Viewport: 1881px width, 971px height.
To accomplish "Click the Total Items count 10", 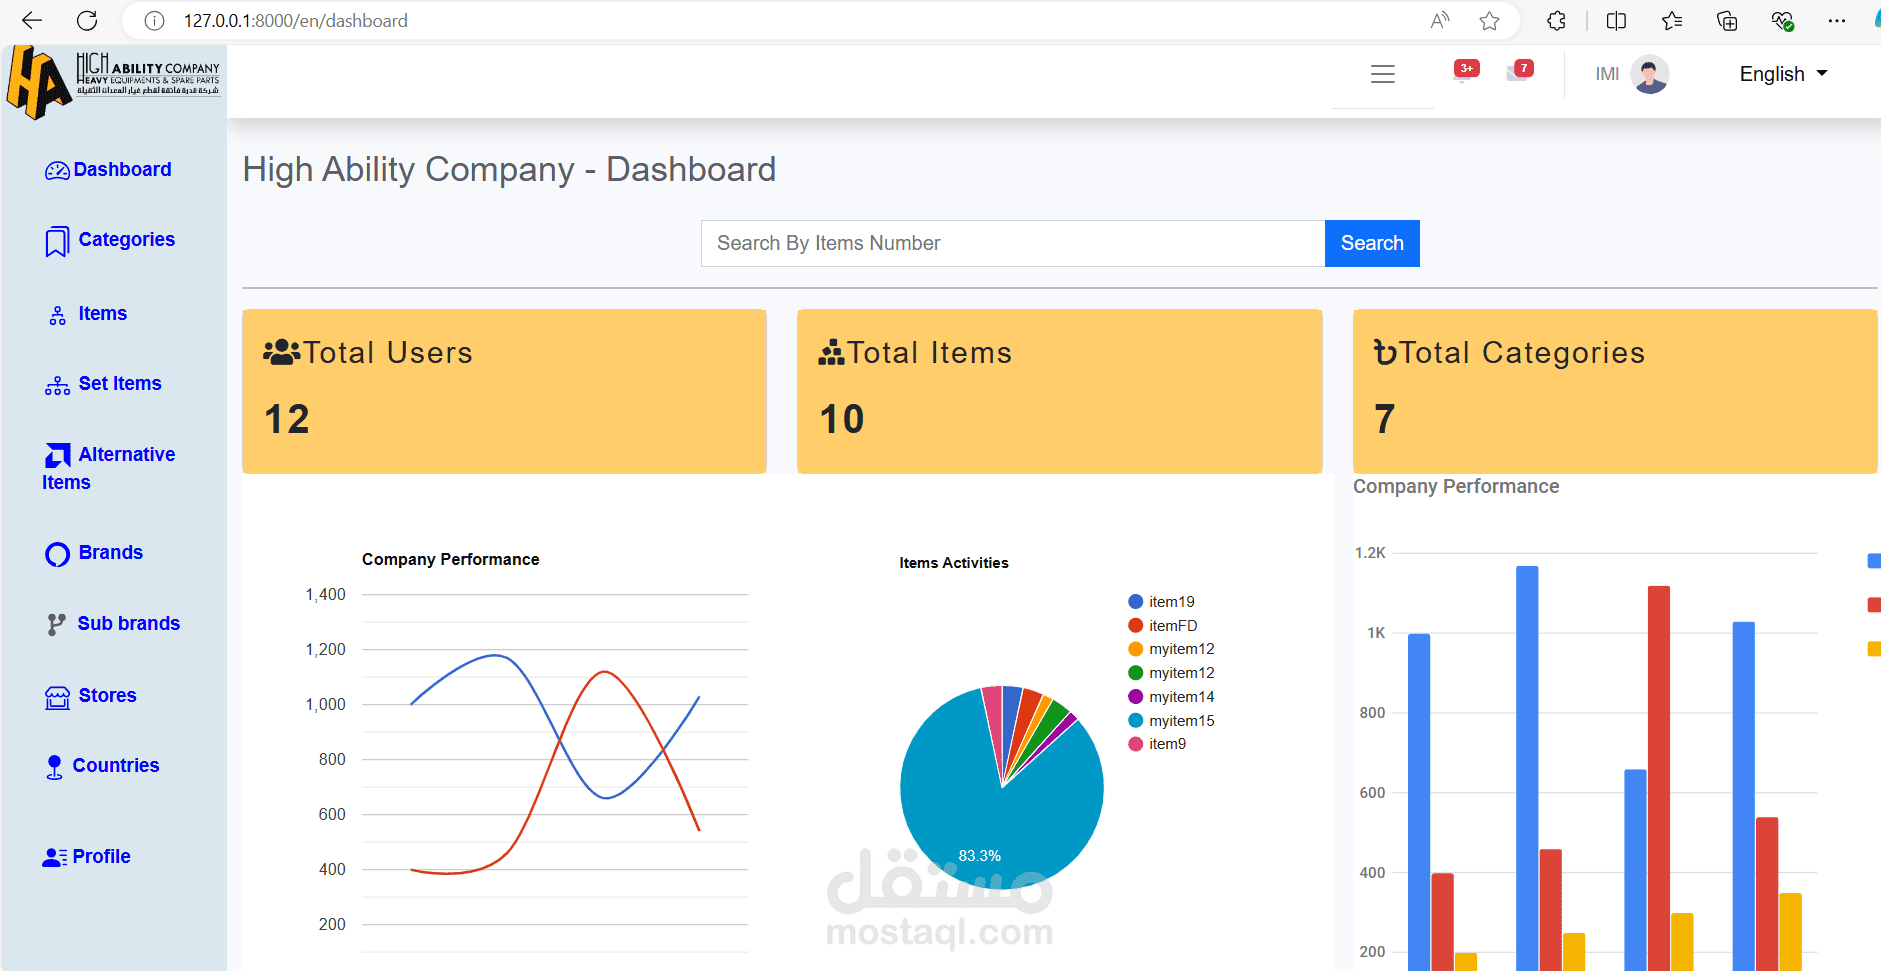I will point(842,419).
